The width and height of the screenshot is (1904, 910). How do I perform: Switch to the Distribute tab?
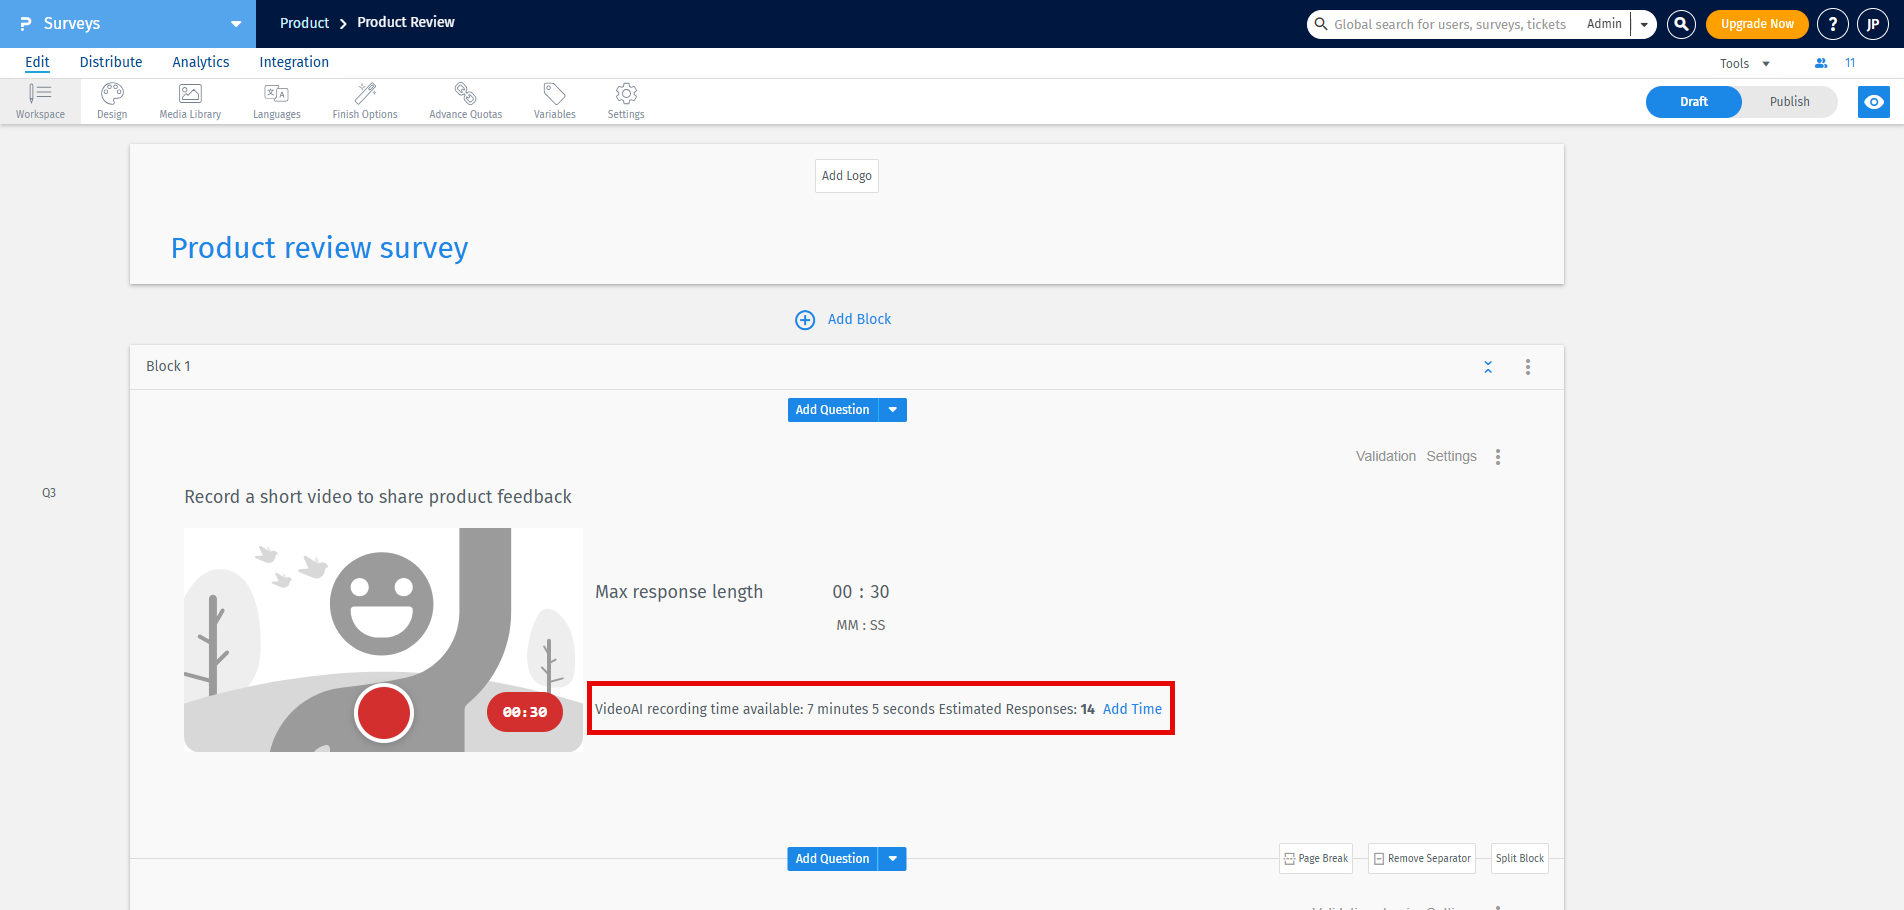pyautogui.click(x=110, y=61)
